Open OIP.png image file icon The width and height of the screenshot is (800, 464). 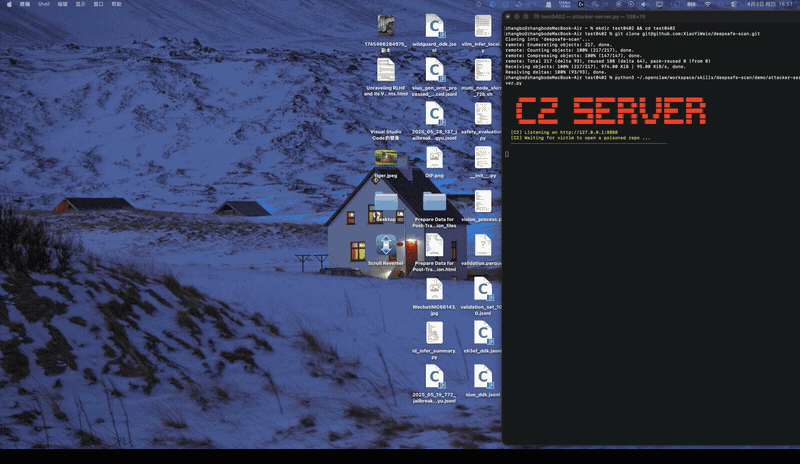tap(434, 157)
